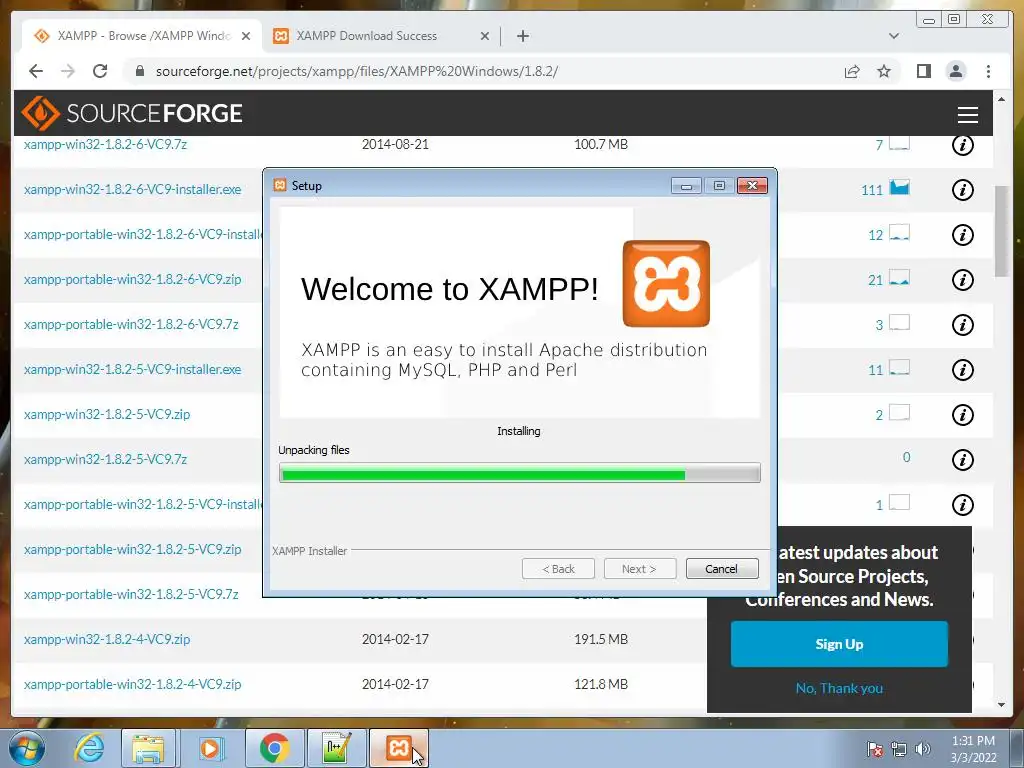This screenshot has height=768, width=1024.
Task: Click the page vertical scrollbar thumb
Action: click(x=1002, y=232)
